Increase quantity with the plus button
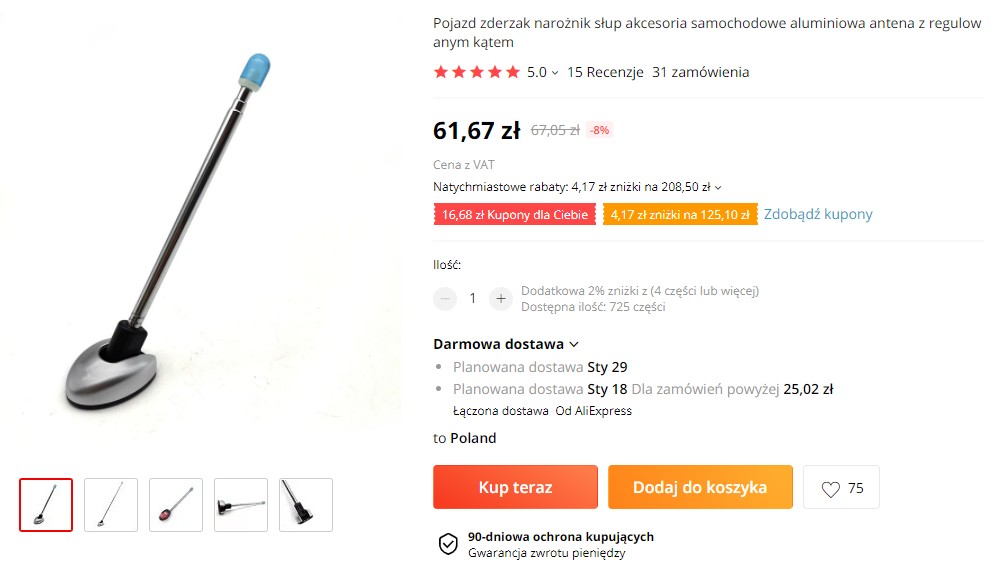 [501, 298]
